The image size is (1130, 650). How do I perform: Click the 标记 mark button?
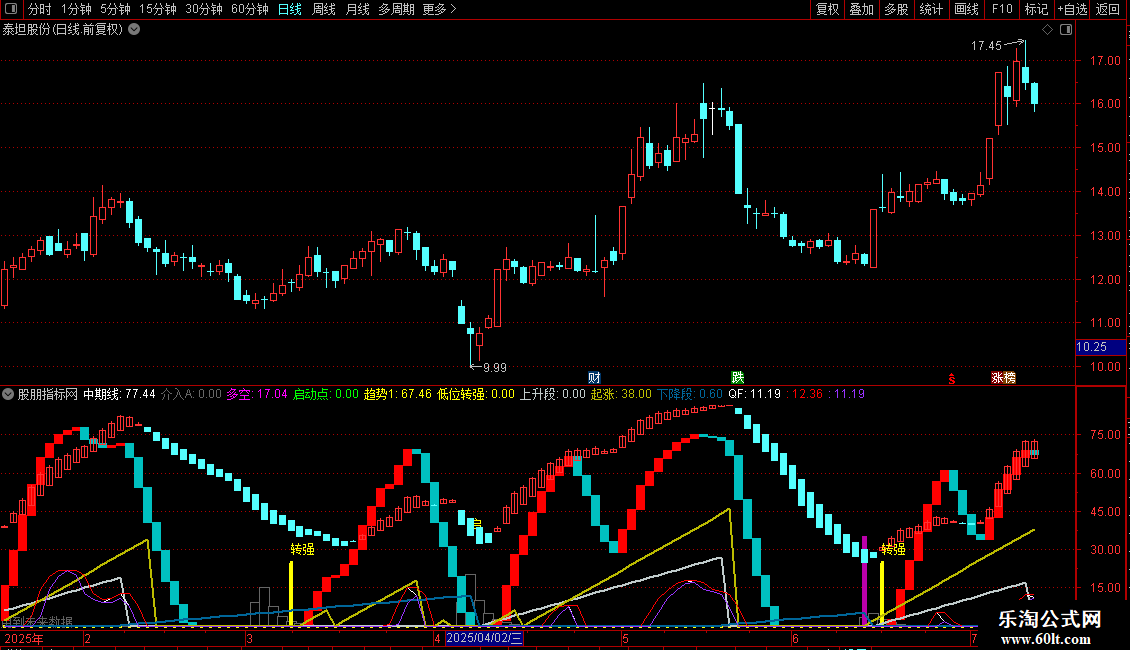tap(1036, 9)
